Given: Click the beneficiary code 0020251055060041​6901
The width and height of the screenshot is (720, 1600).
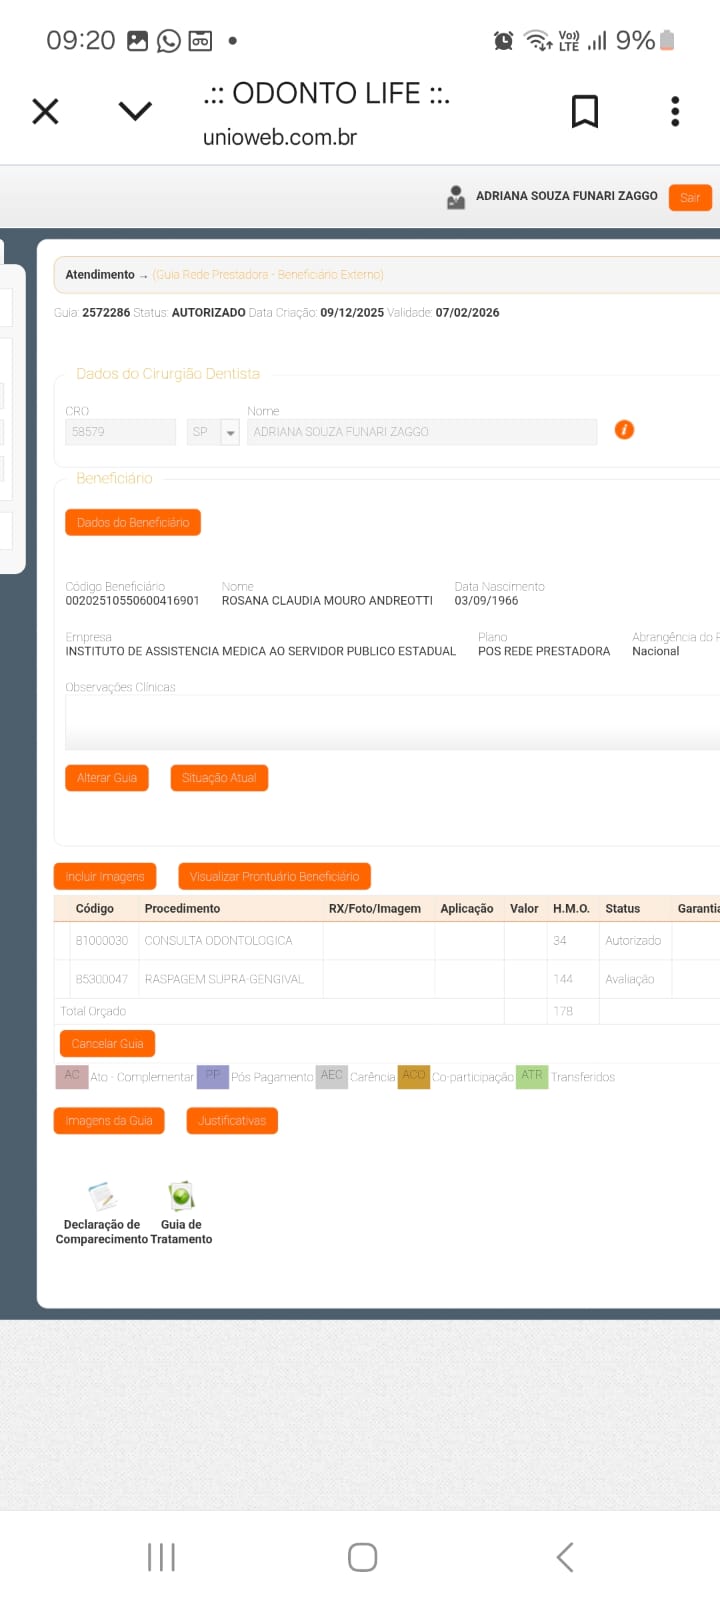Looking at the screenshot, I should [132, 600].
